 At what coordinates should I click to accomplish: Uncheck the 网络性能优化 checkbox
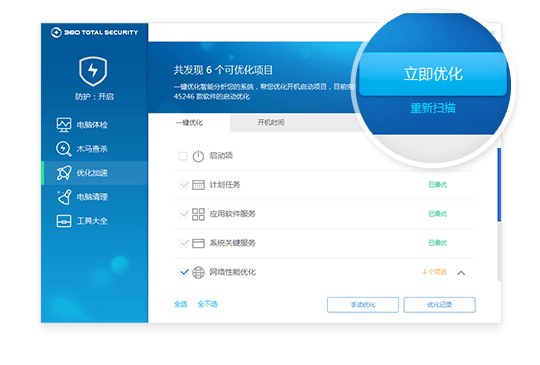point(184,272)
